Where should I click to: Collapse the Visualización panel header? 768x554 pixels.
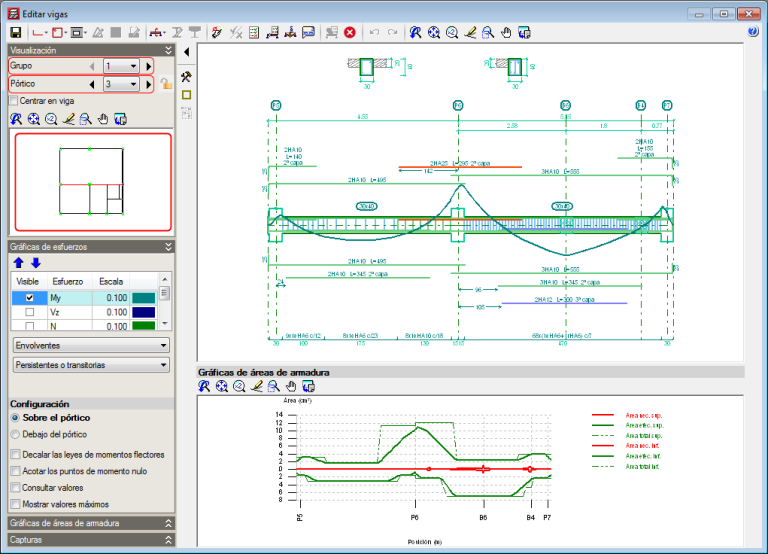pos(168,49)
